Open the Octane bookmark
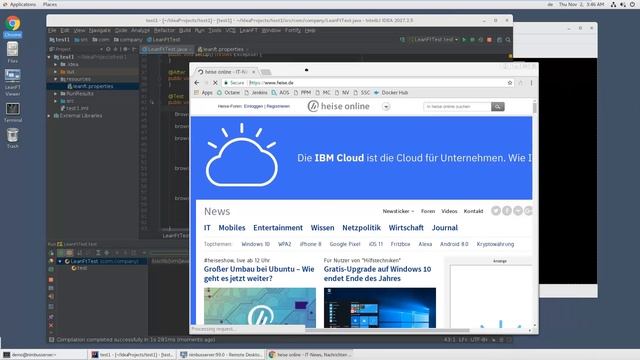640x360 pixels. [228, 93]
